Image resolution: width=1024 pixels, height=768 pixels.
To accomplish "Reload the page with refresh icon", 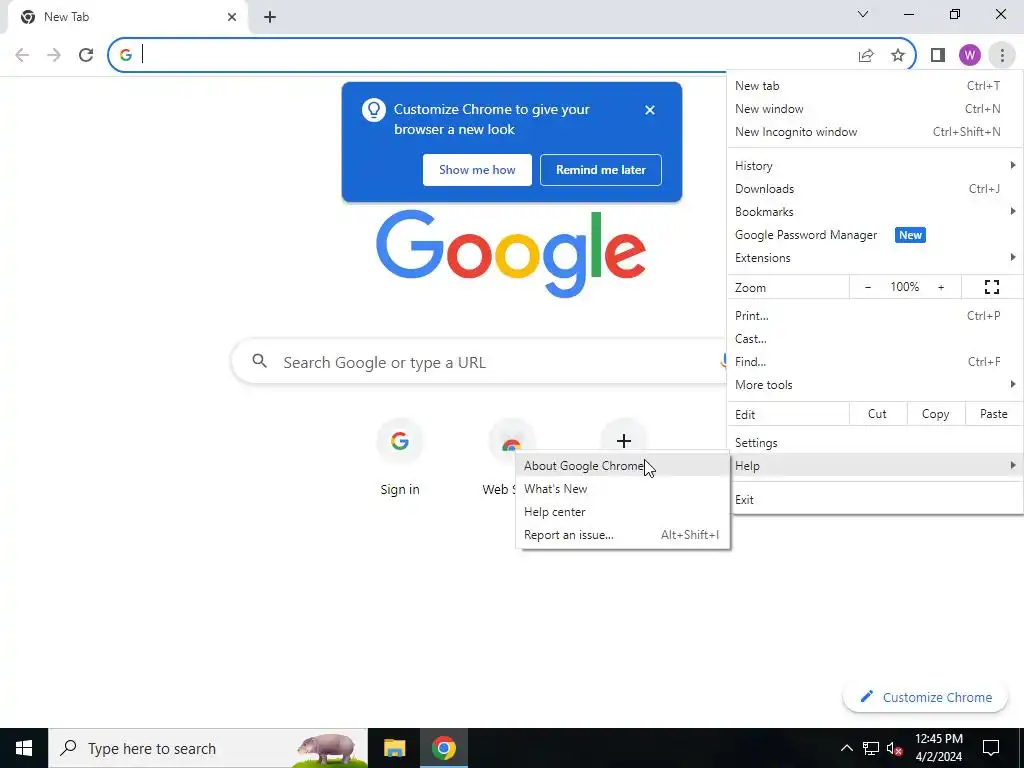I will click(x=86, y=55).
